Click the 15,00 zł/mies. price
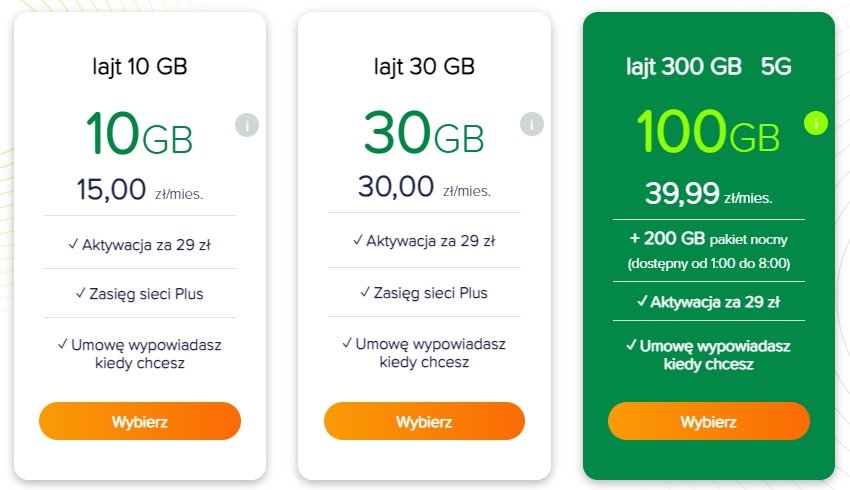The height and width of the screenshot is (490, 850). [x=140, y=190]
